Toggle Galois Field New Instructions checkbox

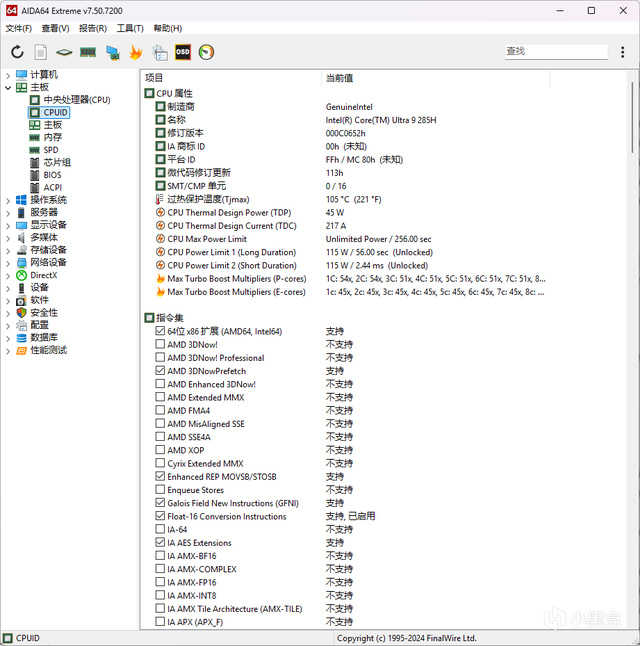160,503
